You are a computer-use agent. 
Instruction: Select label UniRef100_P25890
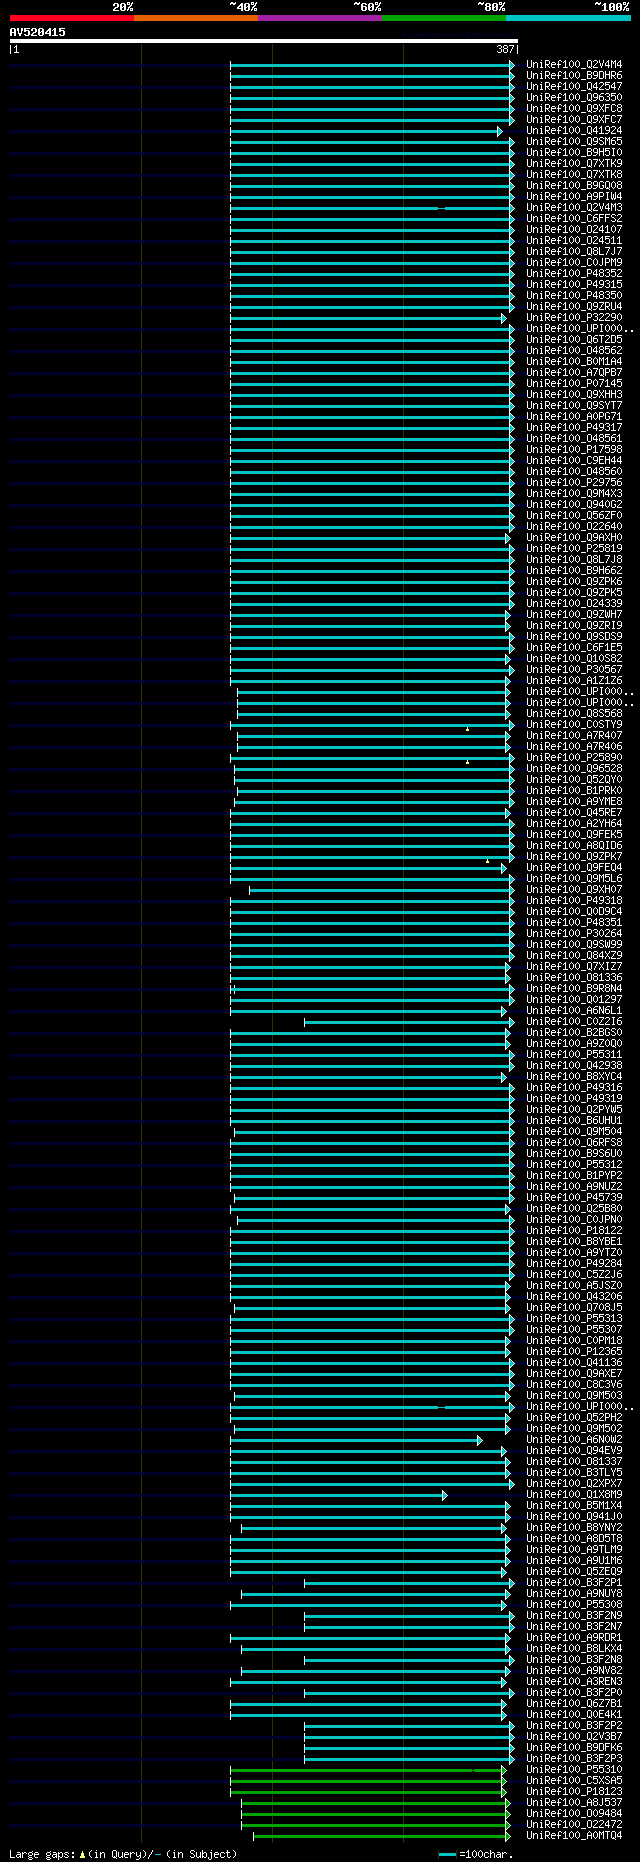[574, 757]
